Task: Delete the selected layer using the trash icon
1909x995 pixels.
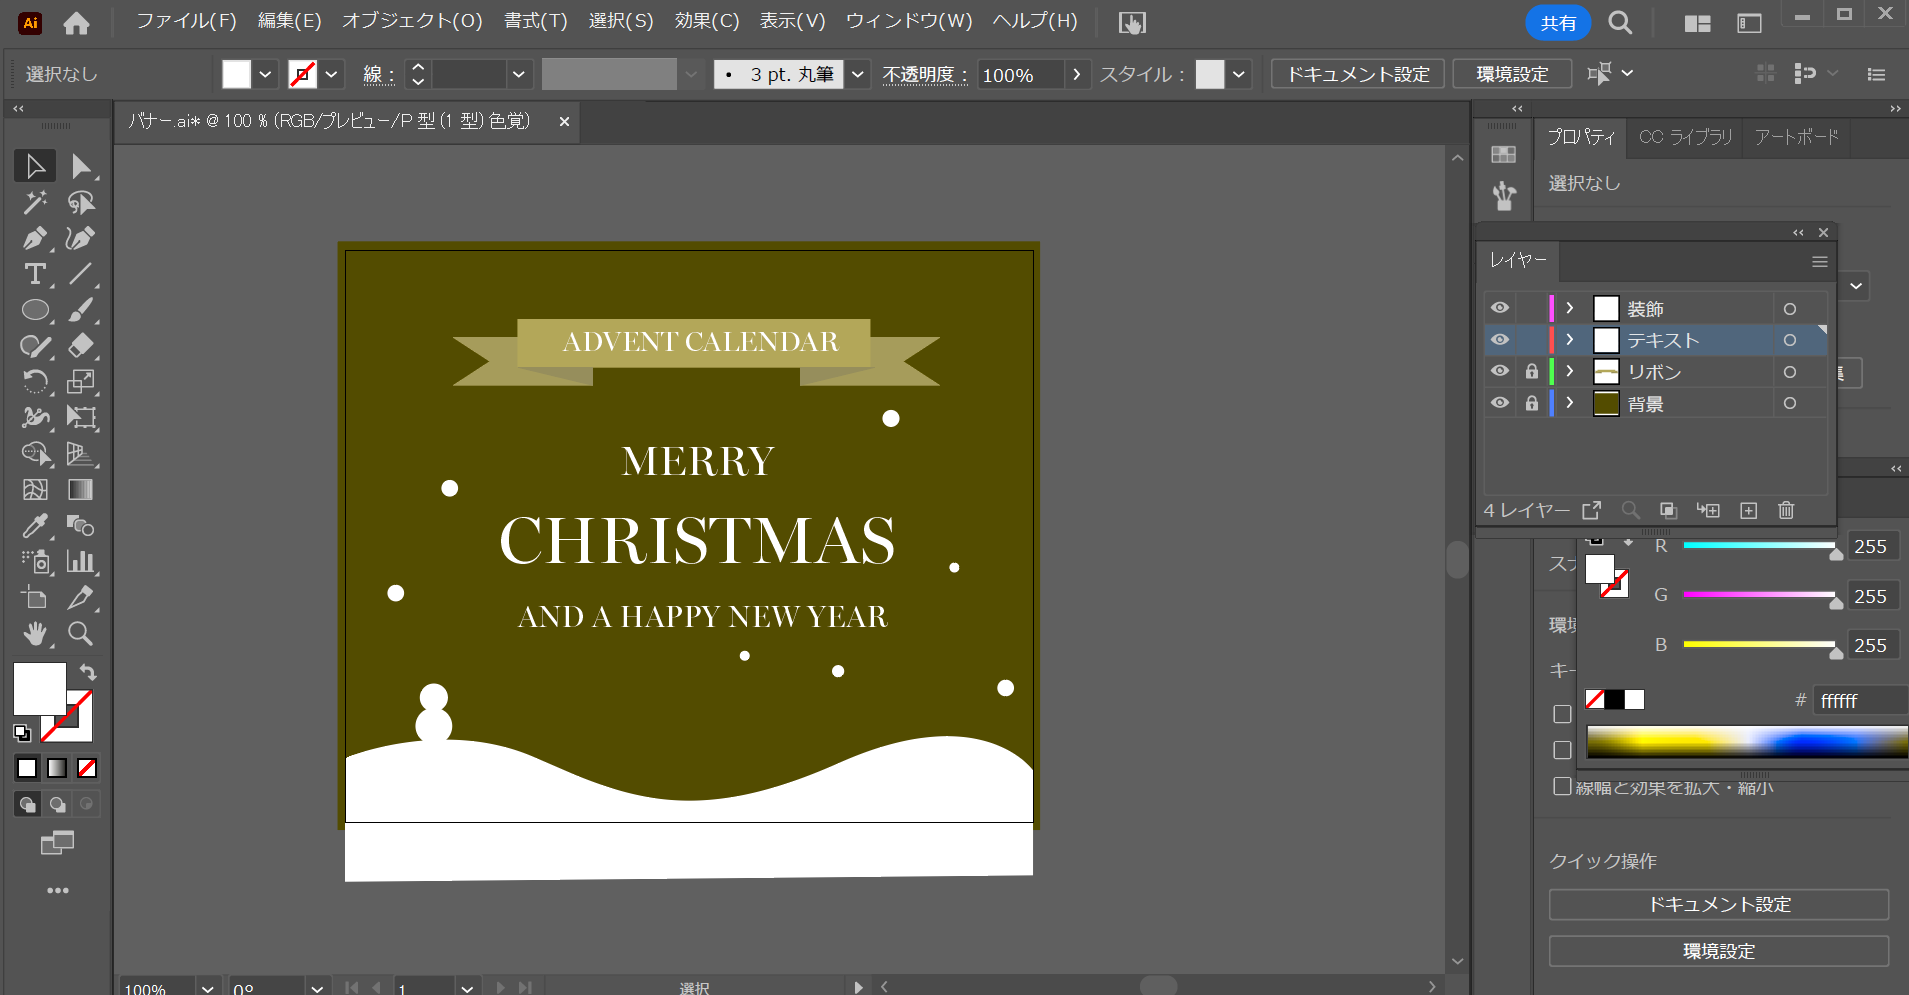Action: pos(1786,510)
